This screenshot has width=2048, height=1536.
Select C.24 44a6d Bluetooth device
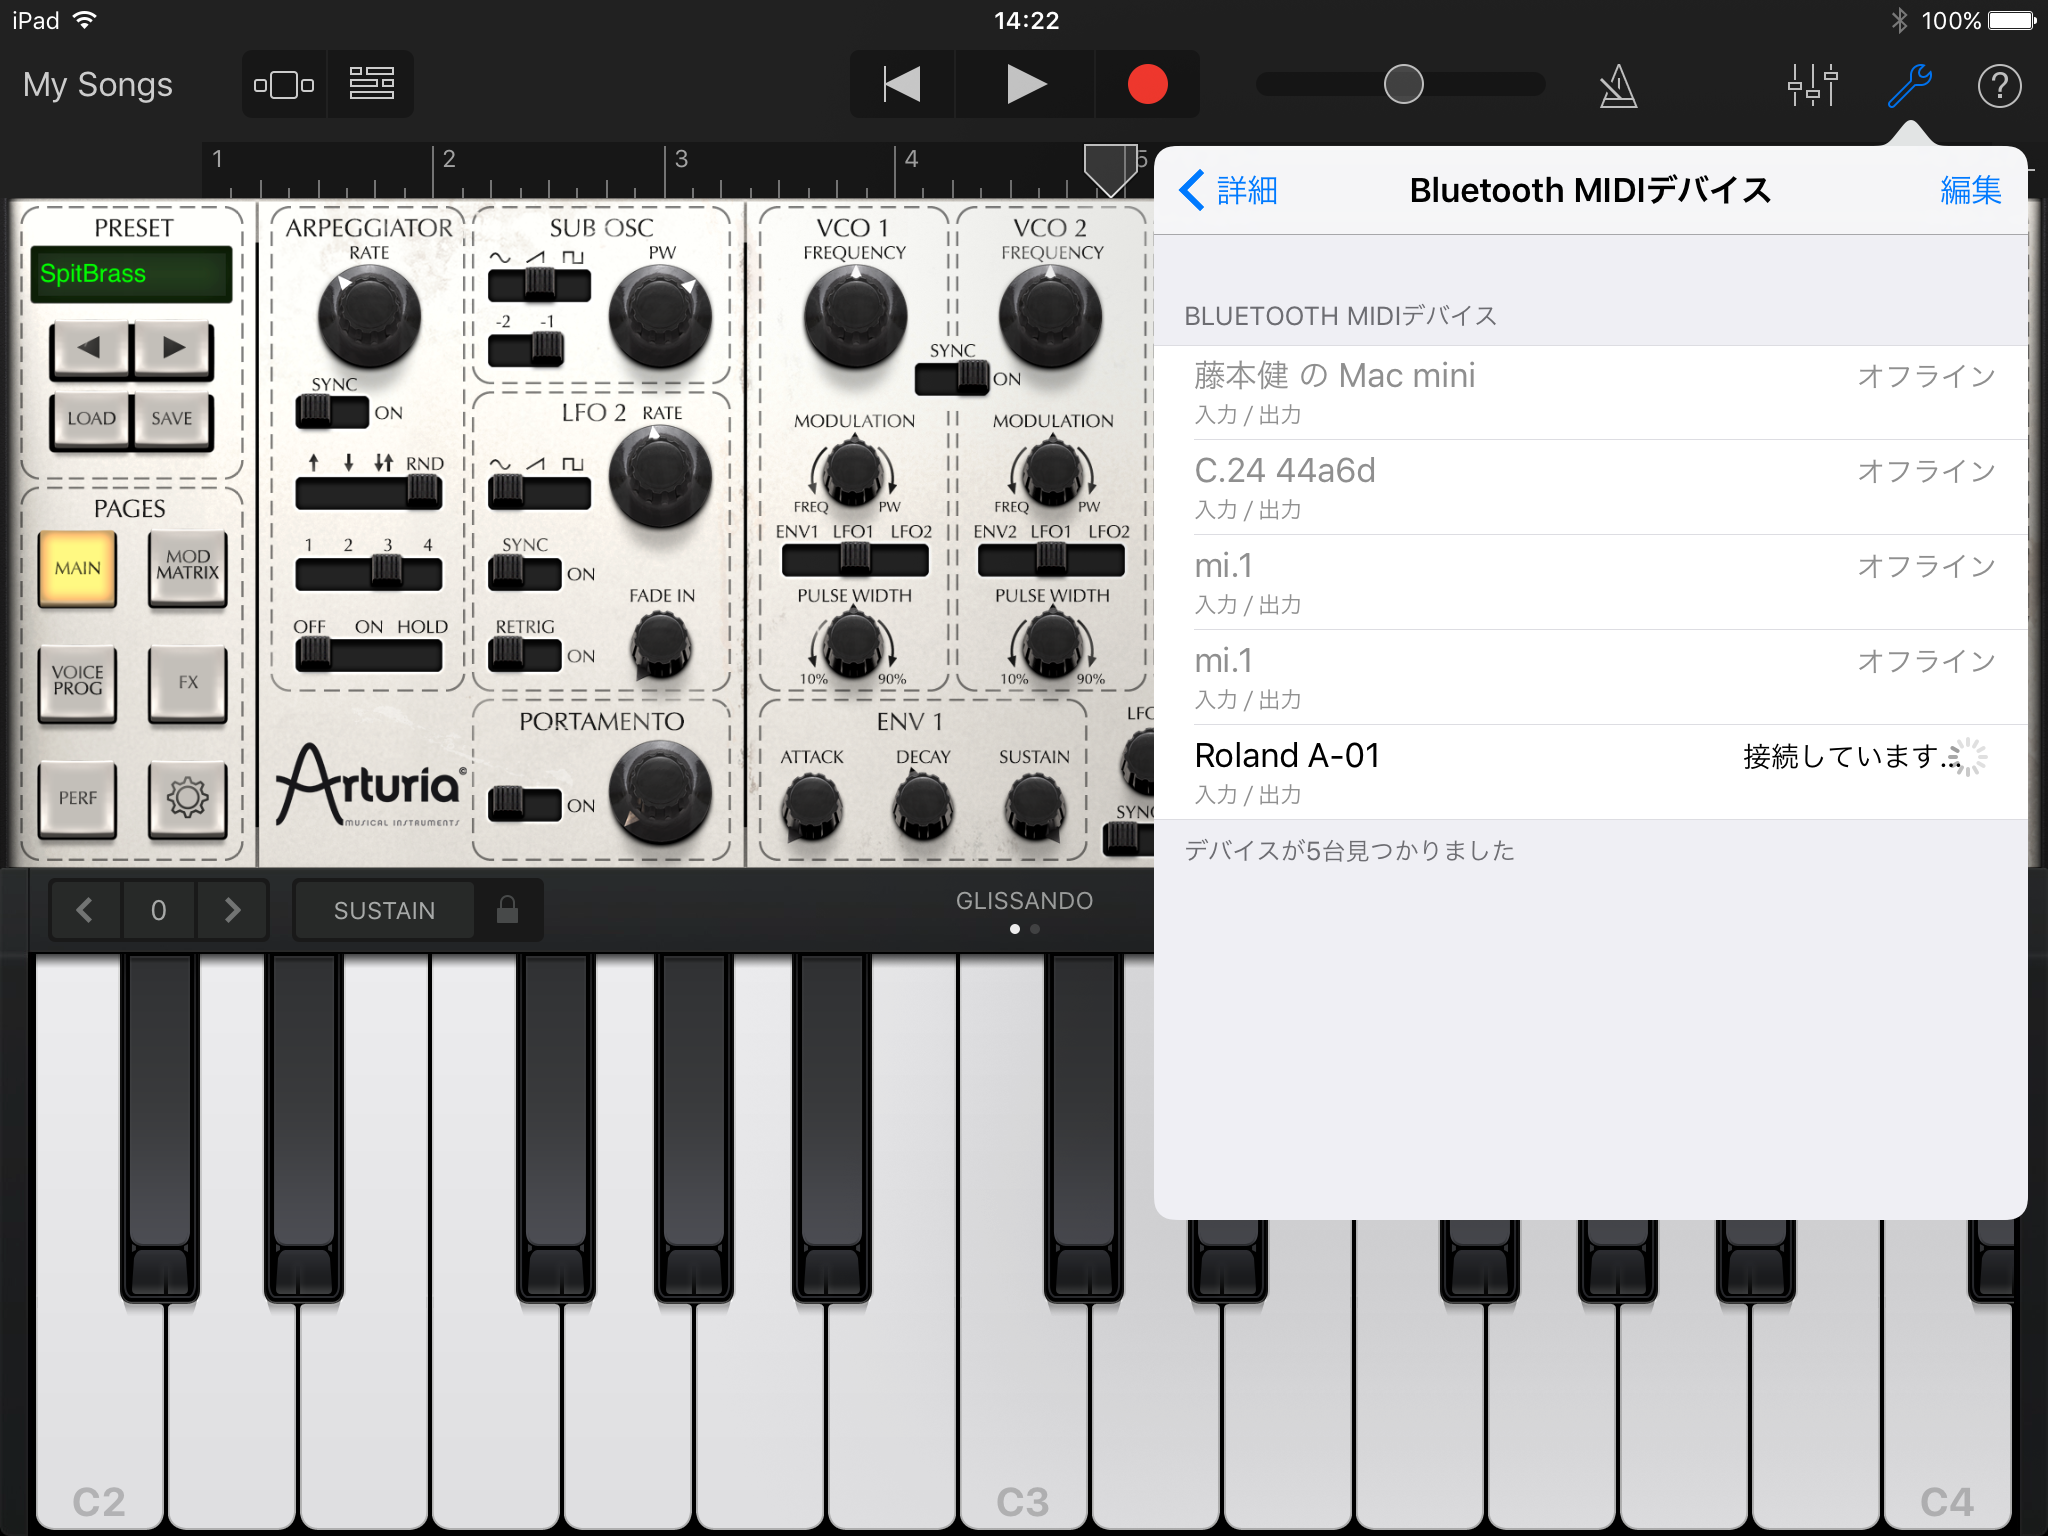pyautogui.click(x=1590, y=487)
